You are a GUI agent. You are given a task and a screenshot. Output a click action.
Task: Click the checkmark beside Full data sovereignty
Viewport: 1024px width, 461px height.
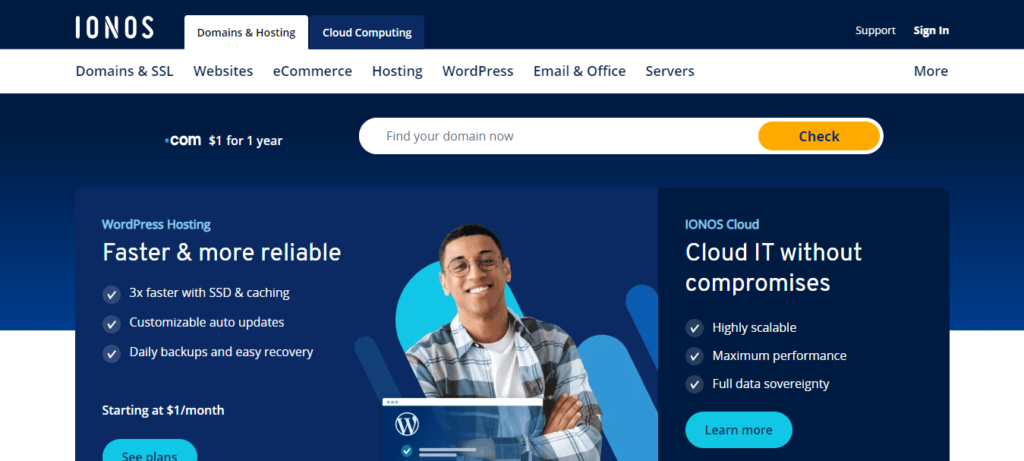coord(694,384)
